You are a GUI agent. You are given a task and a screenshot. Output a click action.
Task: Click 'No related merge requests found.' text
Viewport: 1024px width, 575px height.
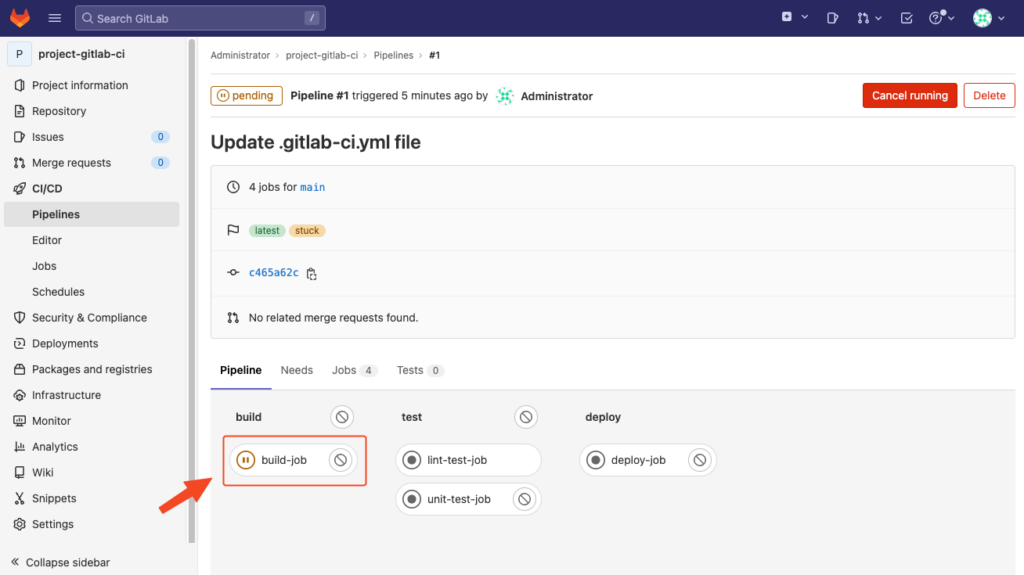coord(333,318)
